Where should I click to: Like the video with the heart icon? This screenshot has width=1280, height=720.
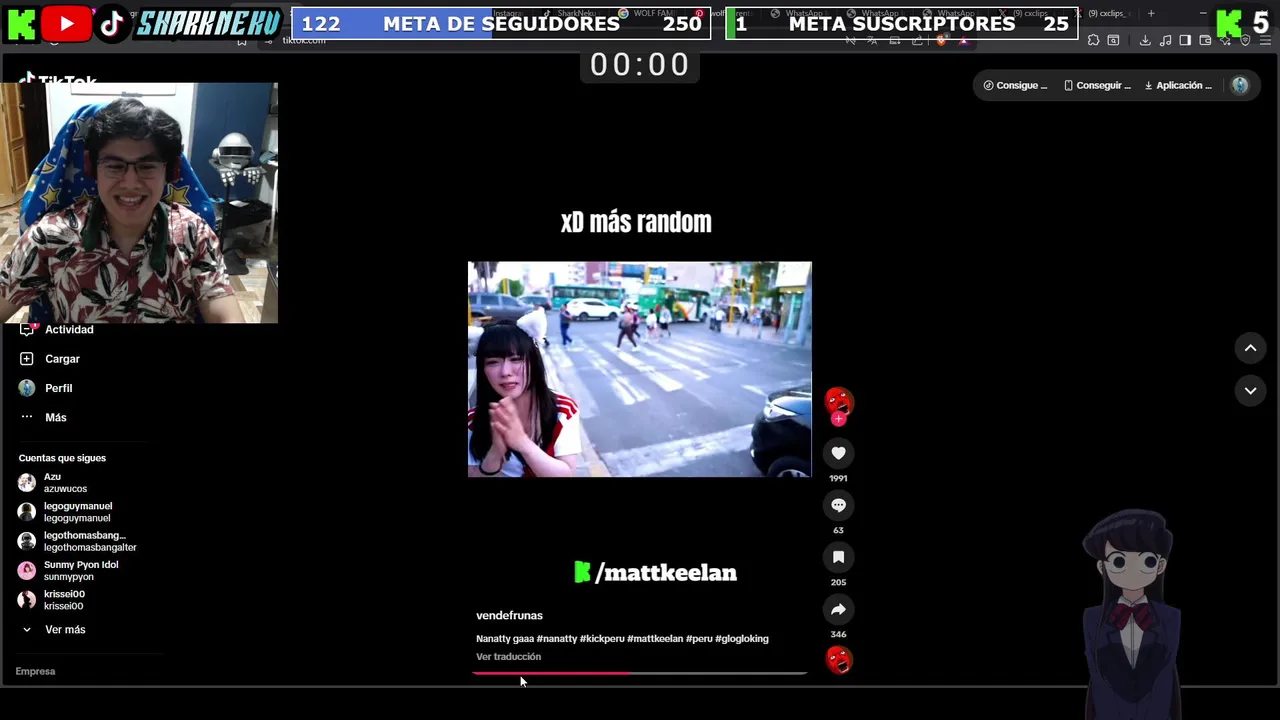(838, 453)
